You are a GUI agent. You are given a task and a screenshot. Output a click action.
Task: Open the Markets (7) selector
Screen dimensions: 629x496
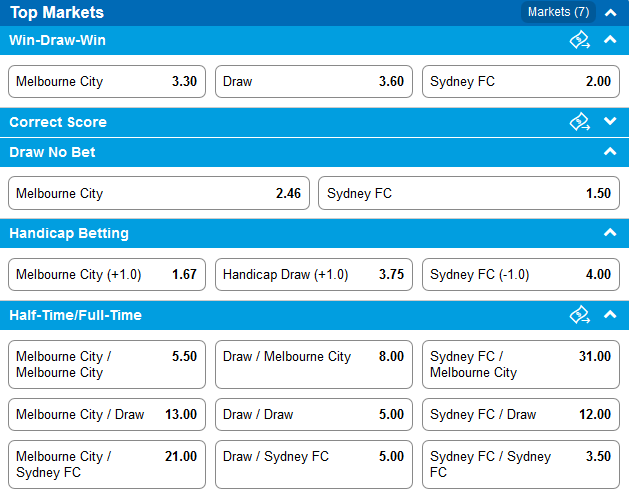click(x=558, y=12)
